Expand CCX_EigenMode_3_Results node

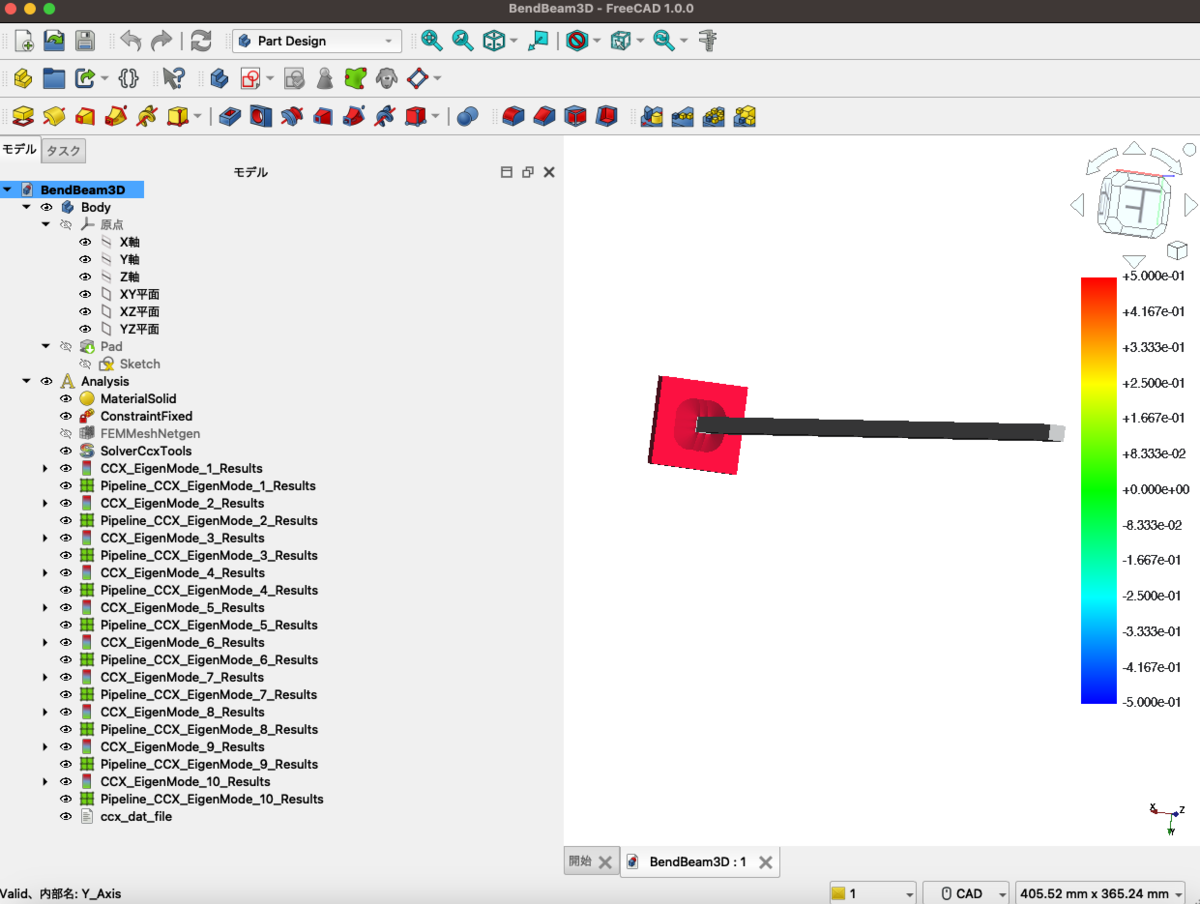tap(45, 538)
